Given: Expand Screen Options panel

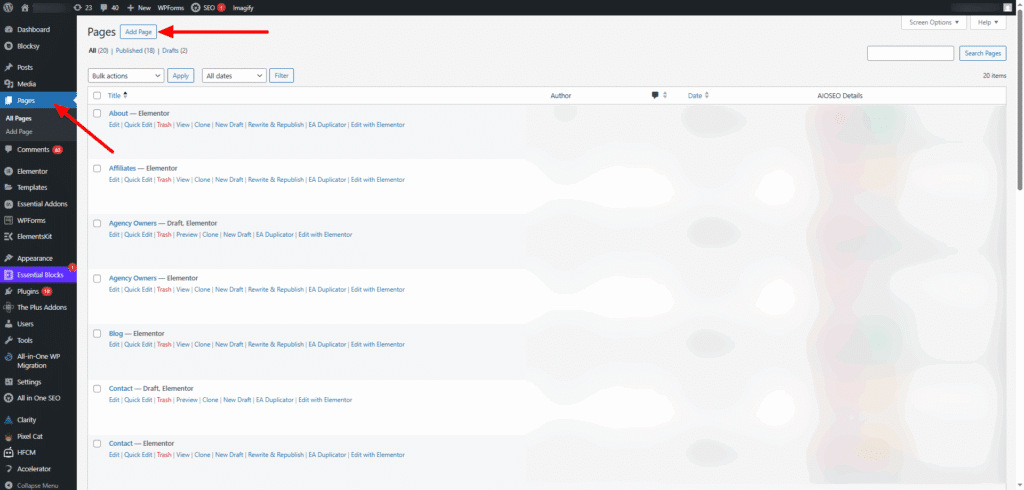Looking at the screenshot, I should pyautogui.click(x=934, y=22).
